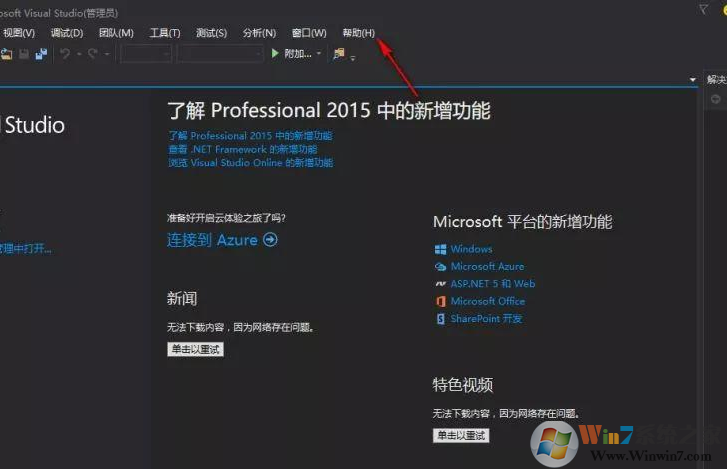728x470 pixels.
Task: Click the Open File toolbar icon
Action: 6,54
